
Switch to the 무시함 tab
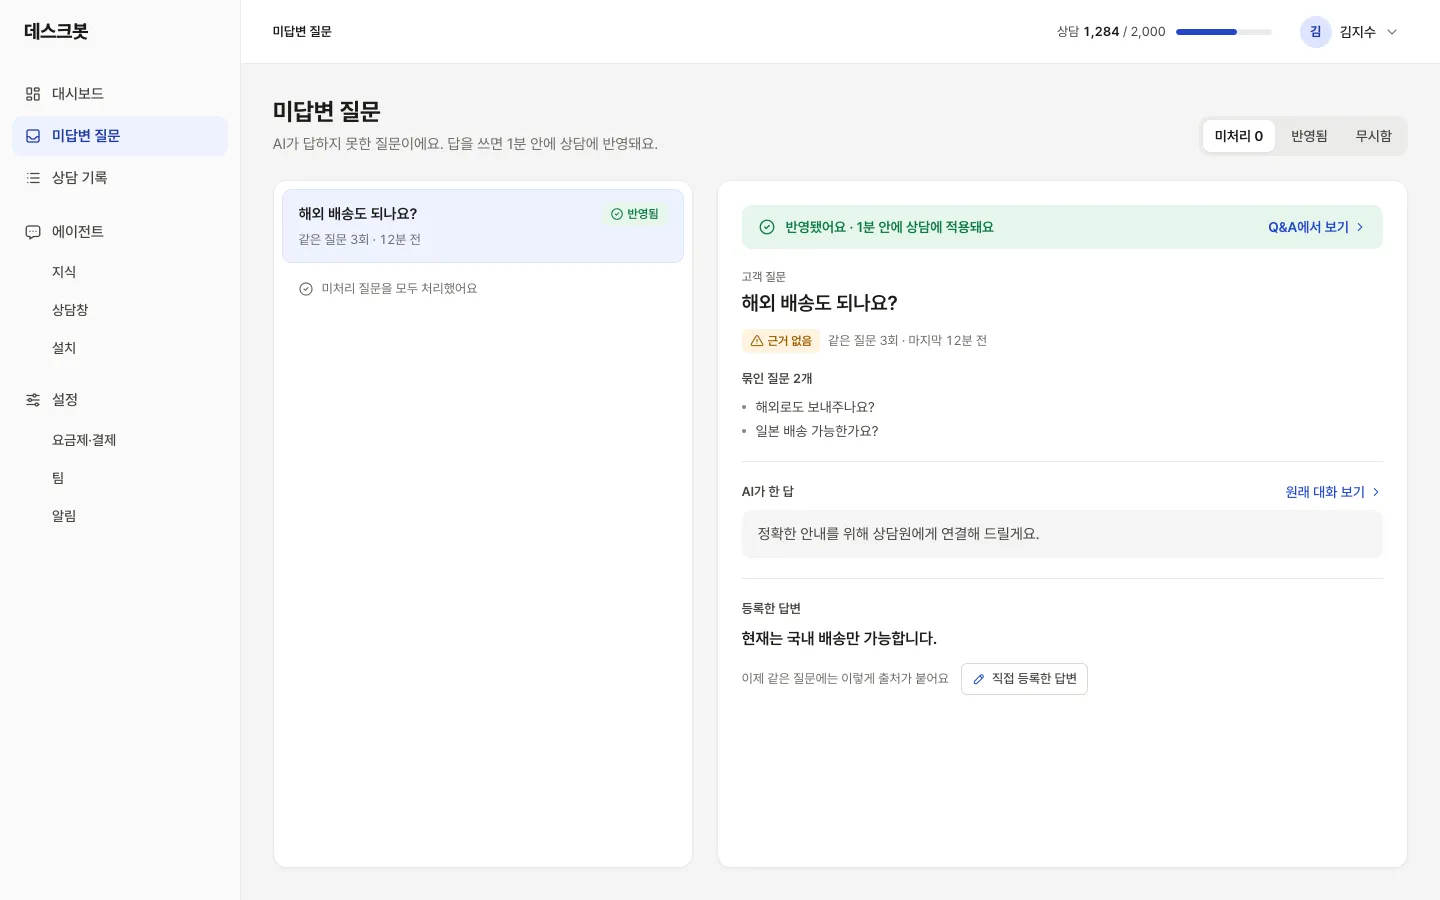(x=1373, y=136)
